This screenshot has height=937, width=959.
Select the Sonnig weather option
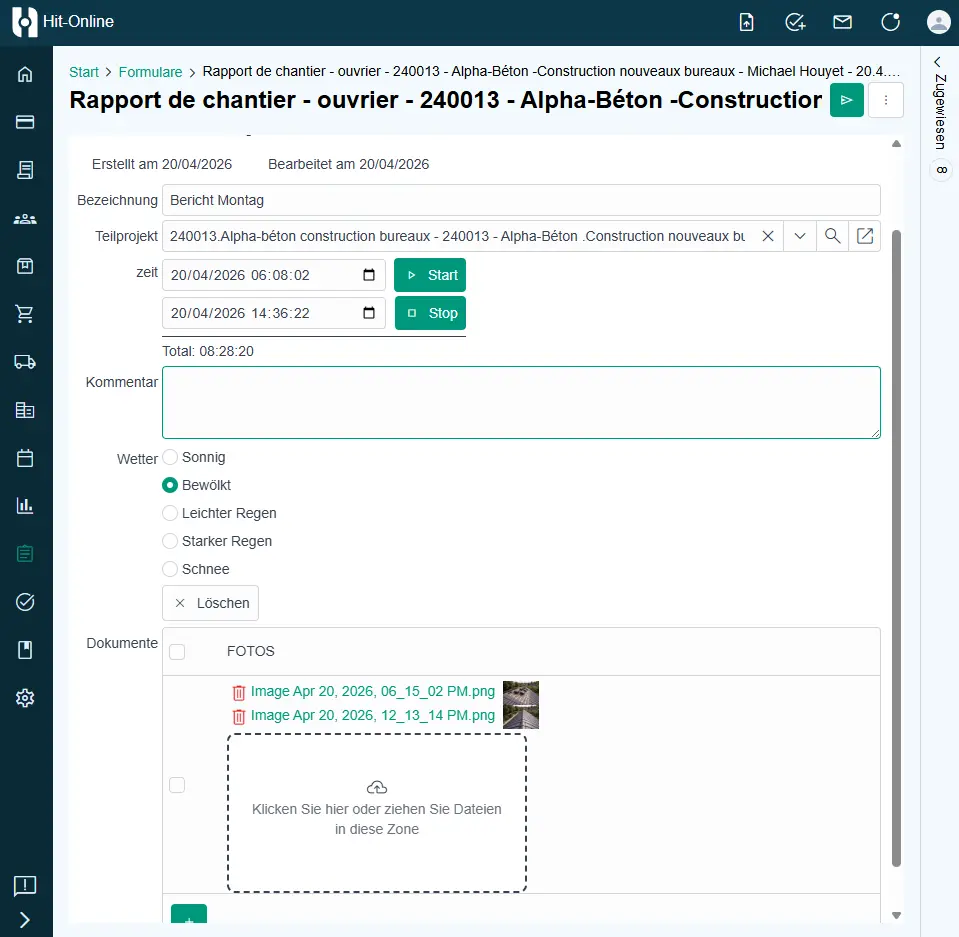point(170,457)
